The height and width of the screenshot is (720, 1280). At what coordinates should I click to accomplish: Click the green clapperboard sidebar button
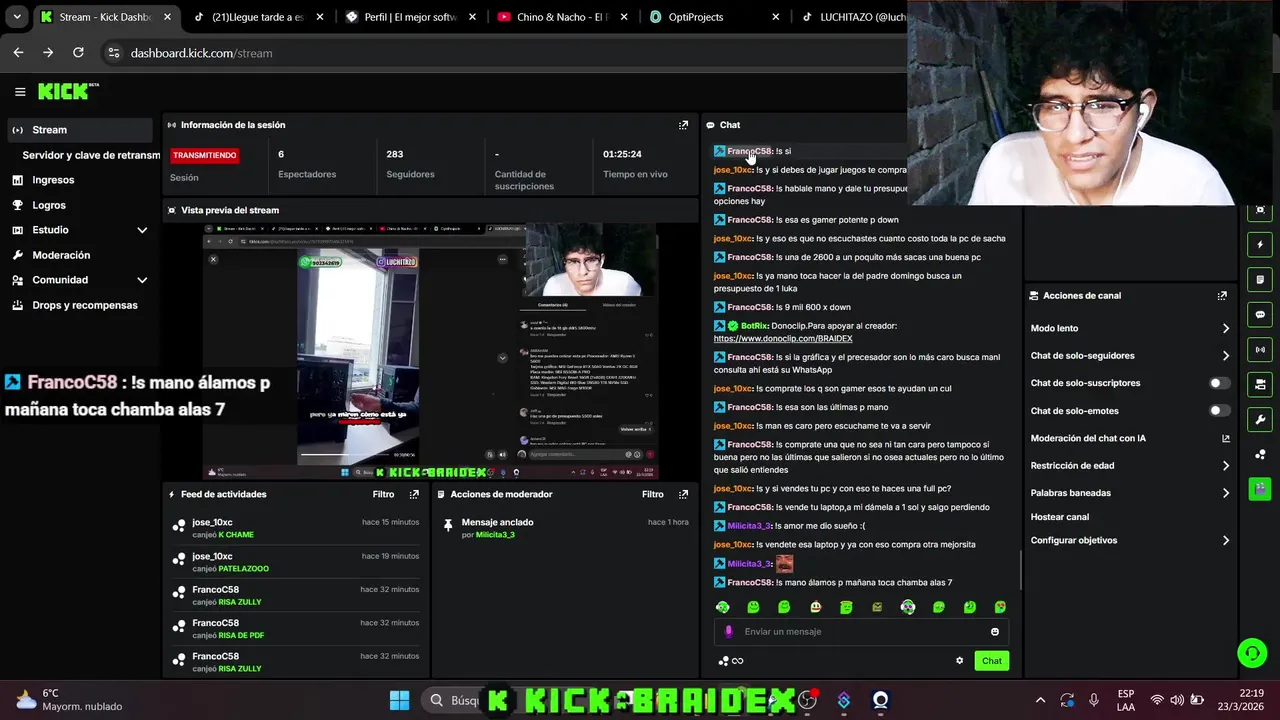[1260, 489]
